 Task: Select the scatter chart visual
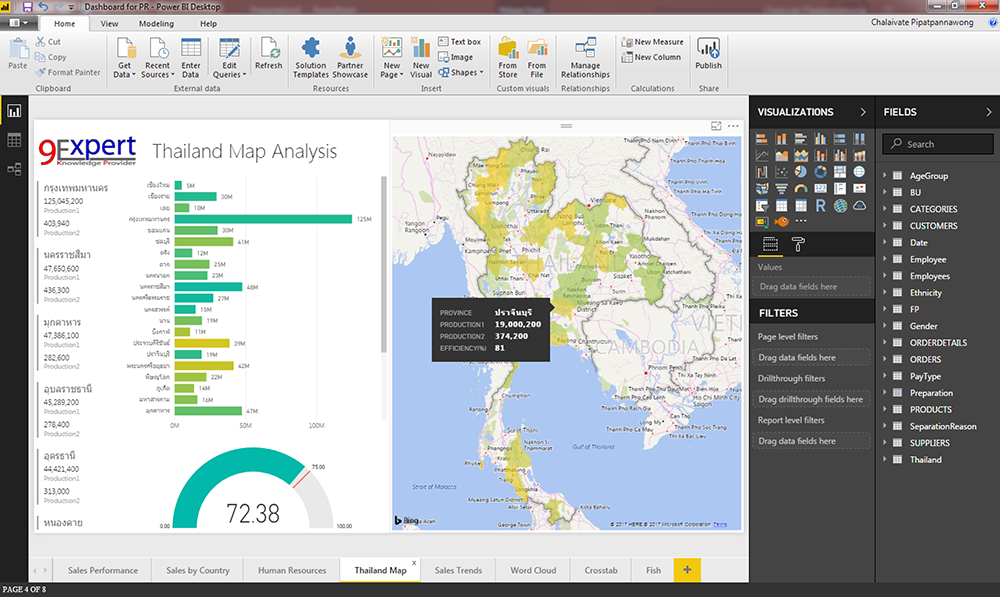coord(781,172)
